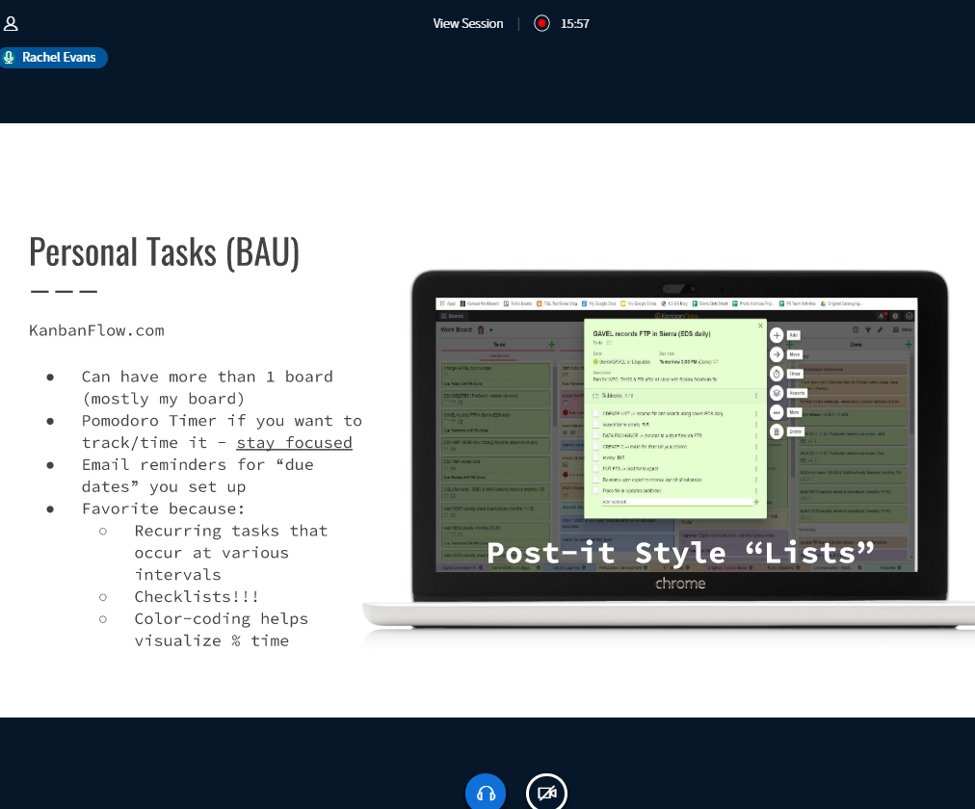975x809 pixels.
Task: Select the Checklists!!! sub-bullet
Action: click(196, 596)
